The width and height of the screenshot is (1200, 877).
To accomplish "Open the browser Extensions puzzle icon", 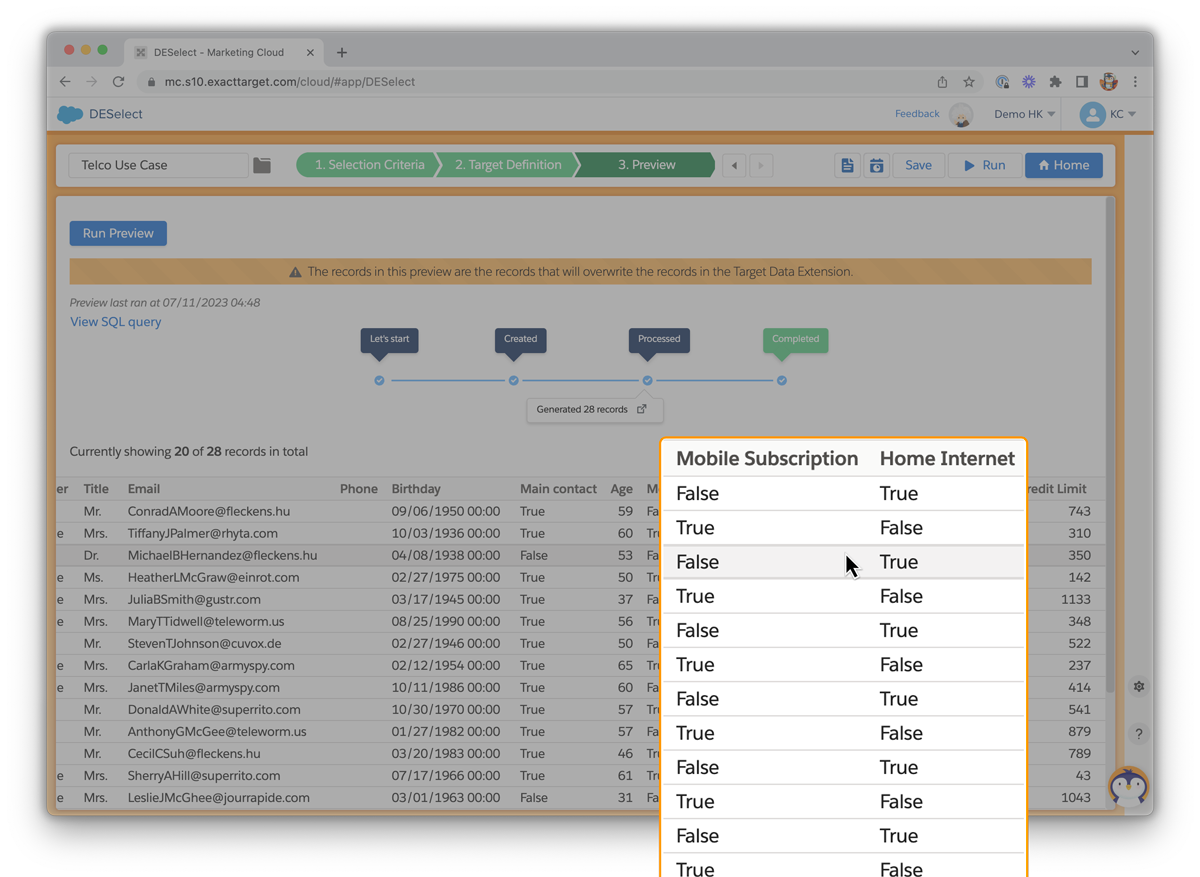I will [x=1055, y=82].
